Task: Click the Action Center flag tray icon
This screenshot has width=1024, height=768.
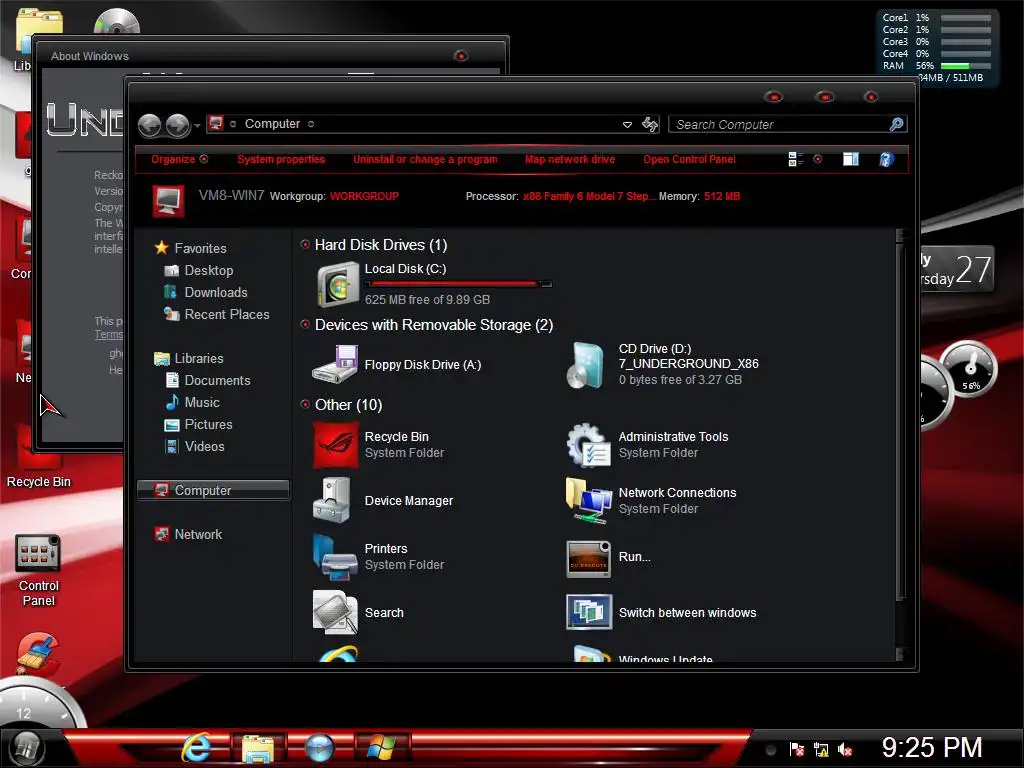Action: [797, 749]
